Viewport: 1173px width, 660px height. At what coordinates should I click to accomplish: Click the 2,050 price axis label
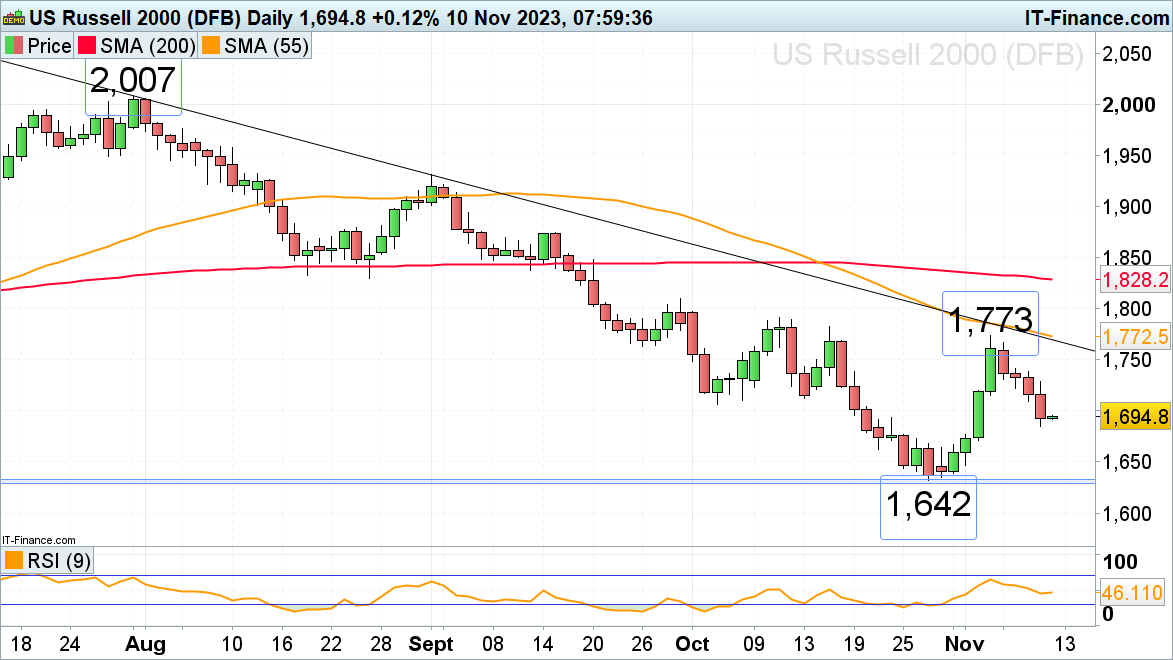(1127, 54)
